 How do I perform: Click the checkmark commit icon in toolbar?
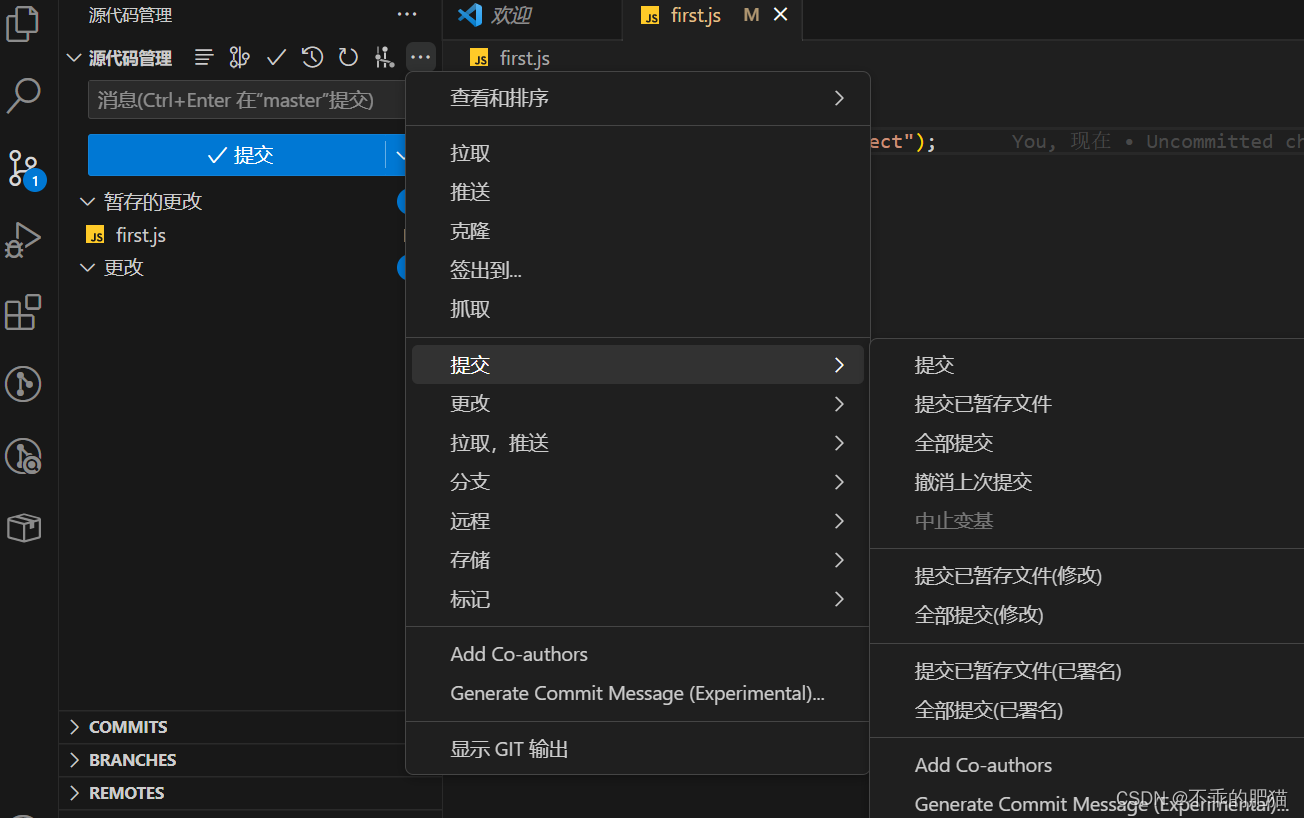[276, 57]
